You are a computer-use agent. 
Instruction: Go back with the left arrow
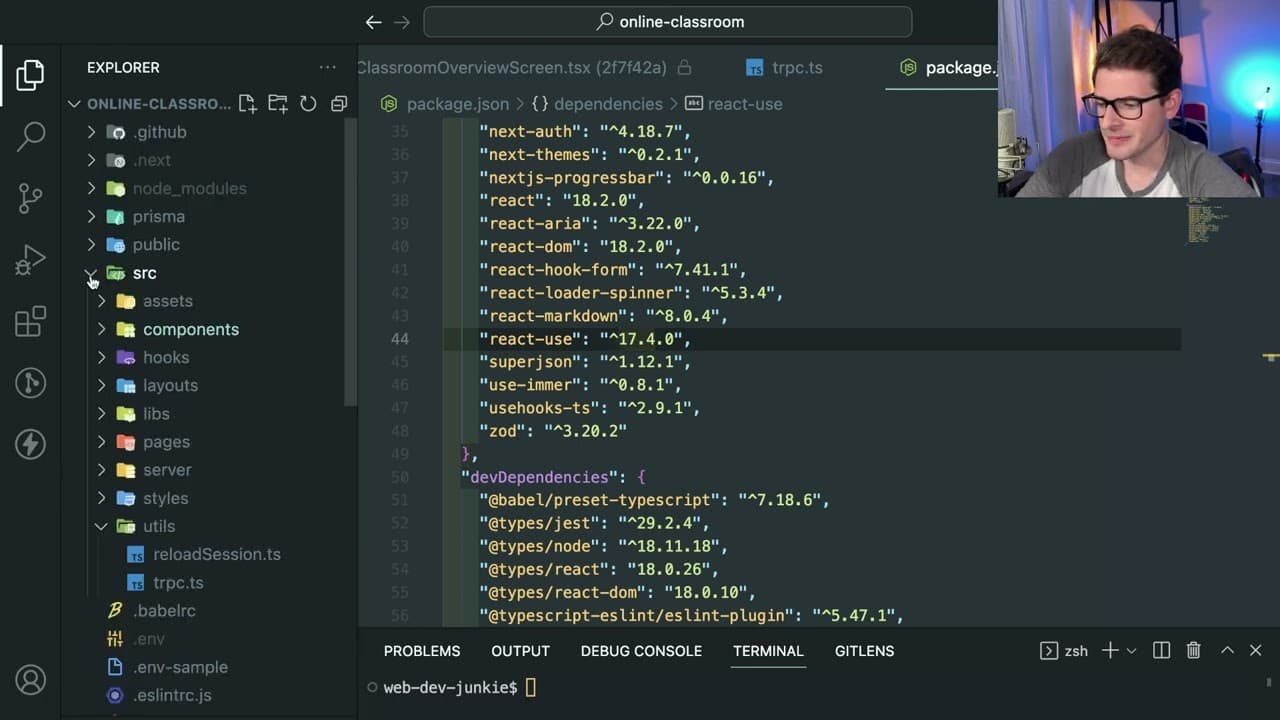tap(374, 22)
